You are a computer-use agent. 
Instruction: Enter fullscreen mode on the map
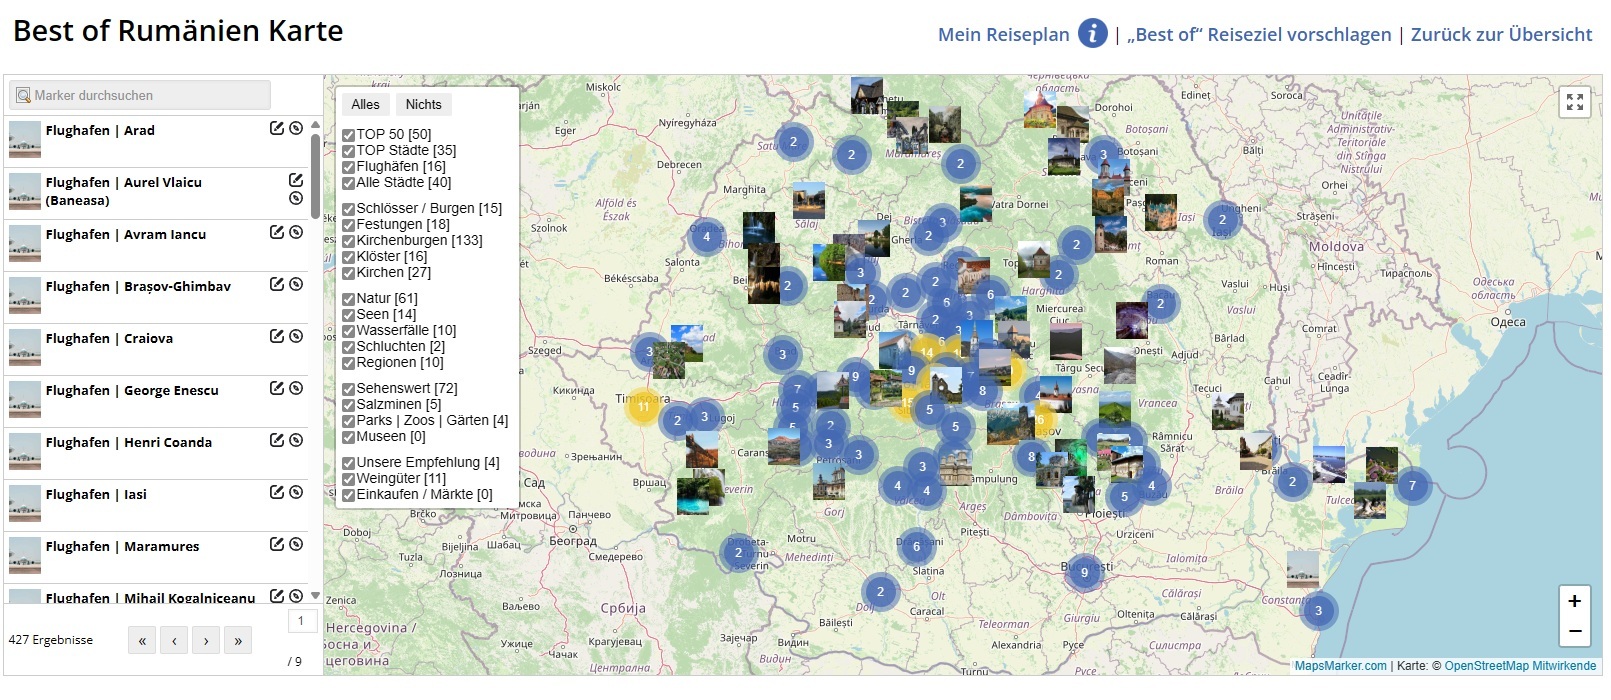1575,102
